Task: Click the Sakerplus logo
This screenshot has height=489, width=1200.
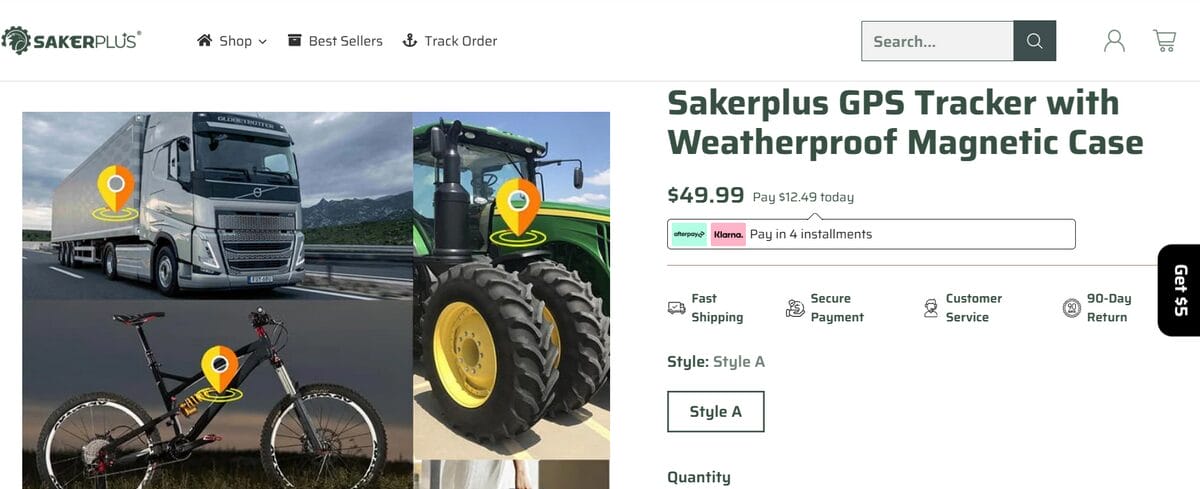Action: tap(71, 40)
